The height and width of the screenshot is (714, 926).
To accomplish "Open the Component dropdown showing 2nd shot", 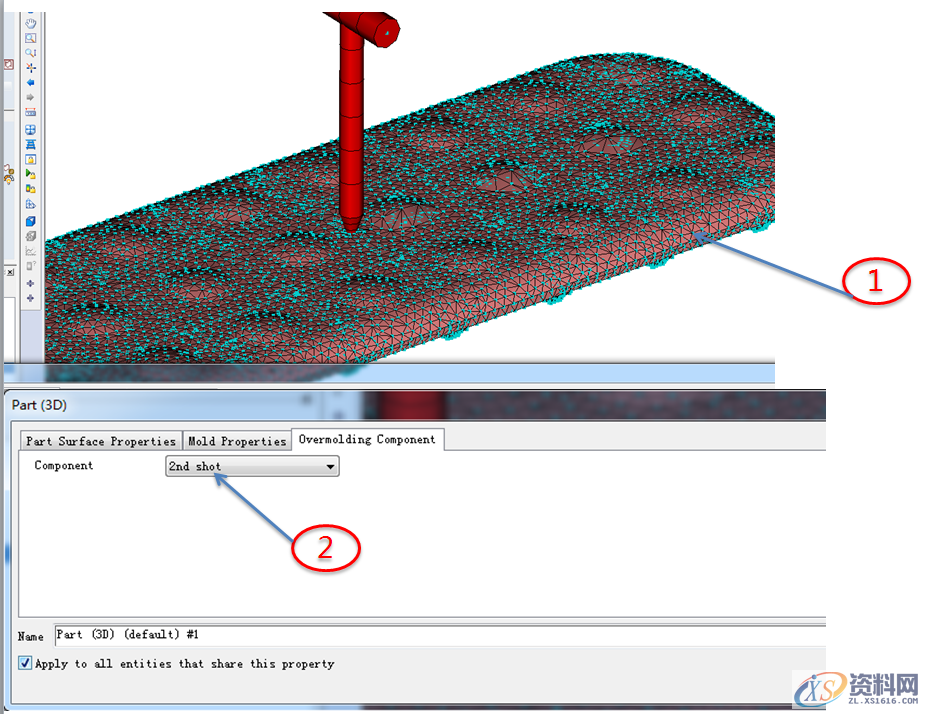I will [x=252, y=466].
